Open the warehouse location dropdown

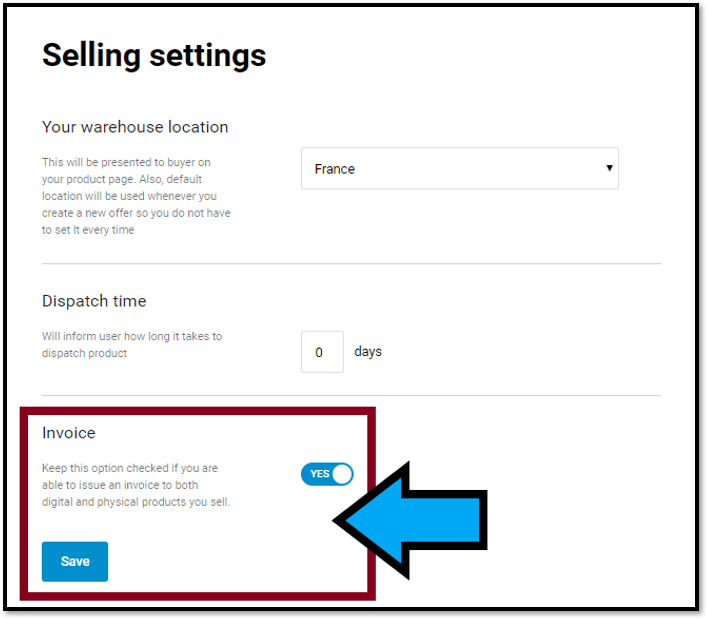(x=459, y=169)
